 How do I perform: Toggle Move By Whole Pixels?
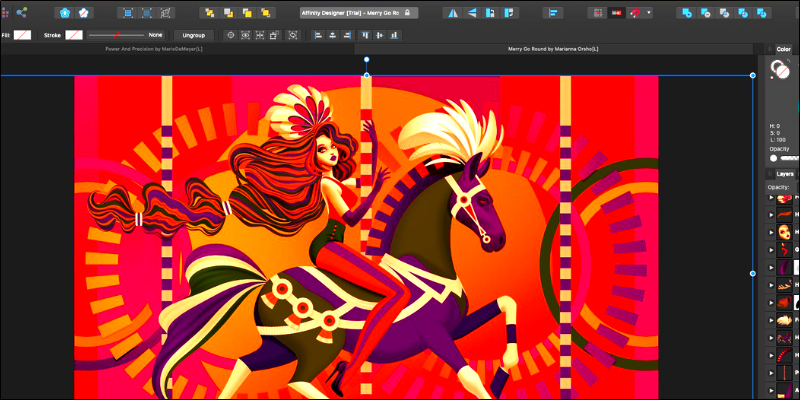(616, 13)
